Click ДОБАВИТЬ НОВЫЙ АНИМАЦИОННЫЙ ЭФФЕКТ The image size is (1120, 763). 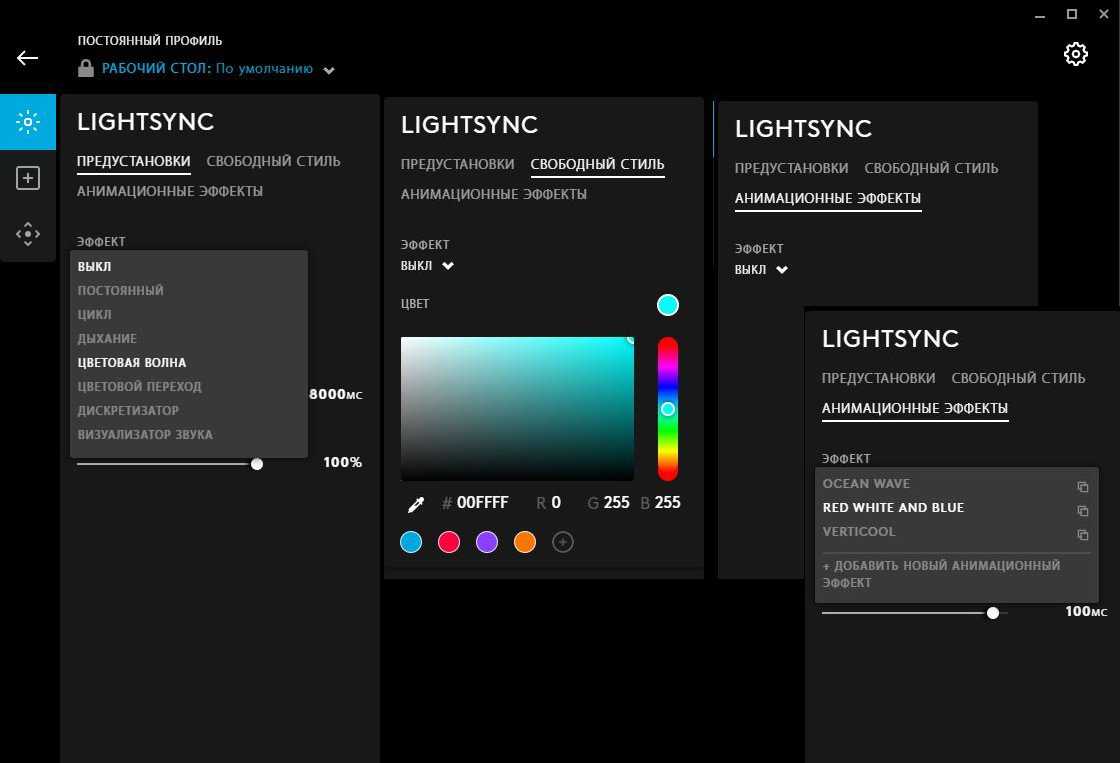click(x=941, y=574)
